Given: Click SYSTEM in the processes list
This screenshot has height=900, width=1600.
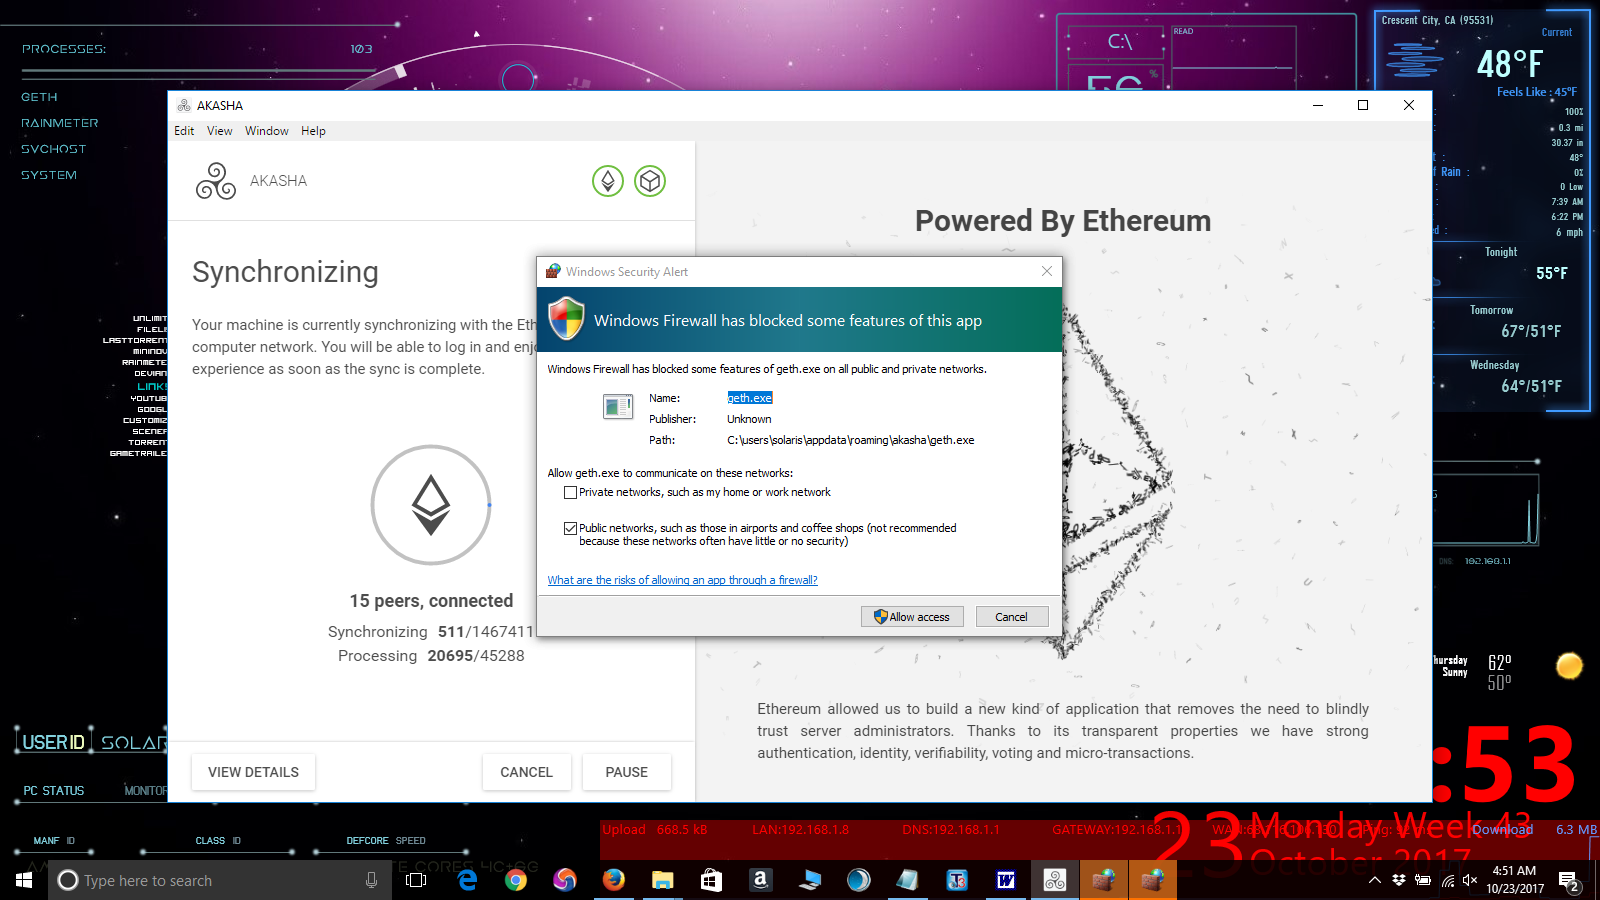Looking at the screenshot, I should coord(49,175).
